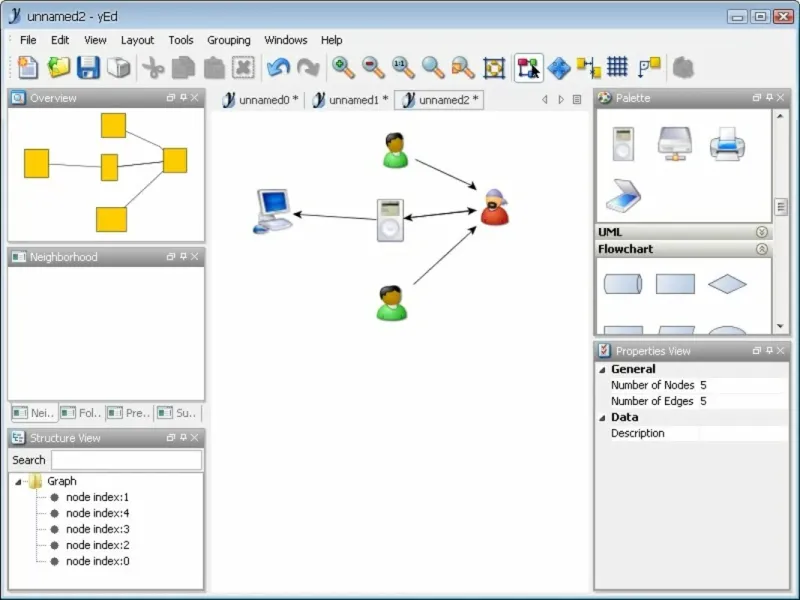Switch to the Nei.. panel tab
Screen dimensions: 800x600
click(x=34, y=413)
